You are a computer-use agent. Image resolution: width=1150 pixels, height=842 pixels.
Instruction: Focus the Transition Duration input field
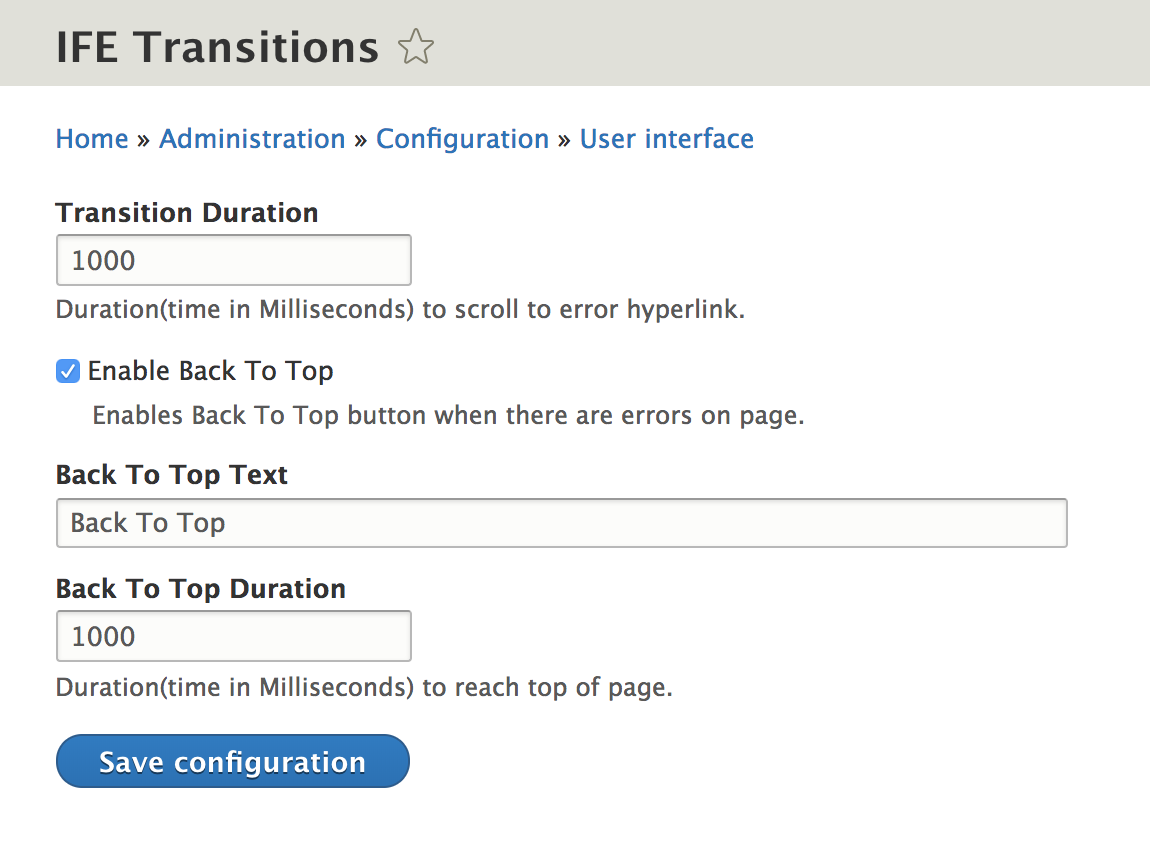click(x=234, y=260)
